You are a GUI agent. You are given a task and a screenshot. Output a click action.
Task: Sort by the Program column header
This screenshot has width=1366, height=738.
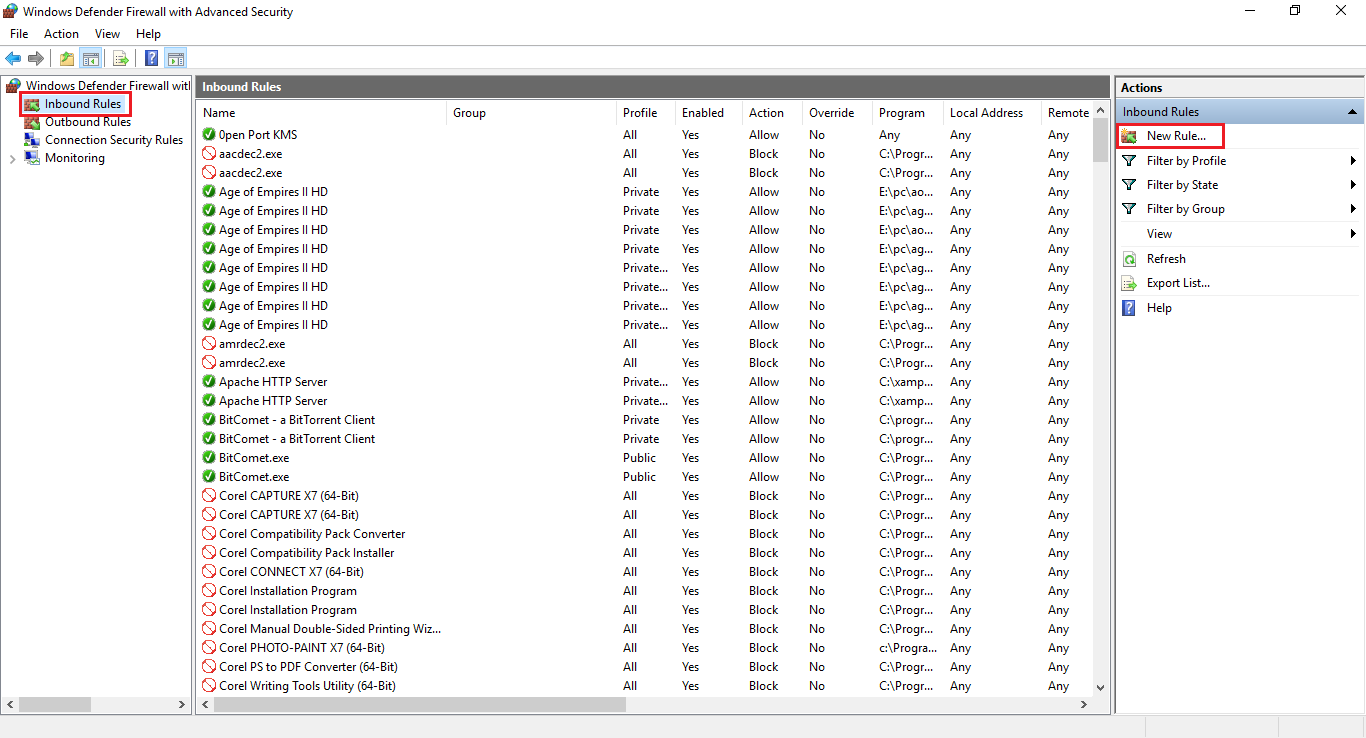[908, 113]
